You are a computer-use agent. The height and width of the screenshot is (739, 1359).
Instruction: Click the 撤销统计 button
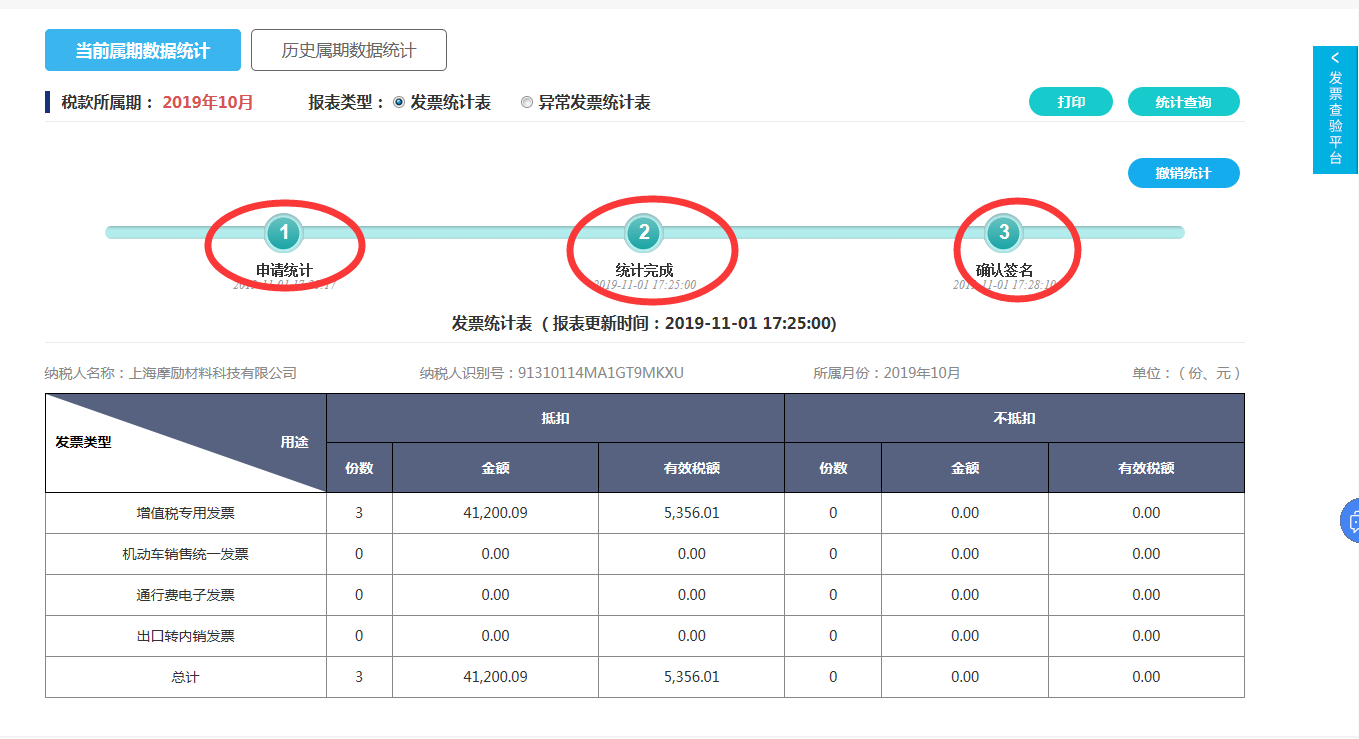[x=1183, y=173]
